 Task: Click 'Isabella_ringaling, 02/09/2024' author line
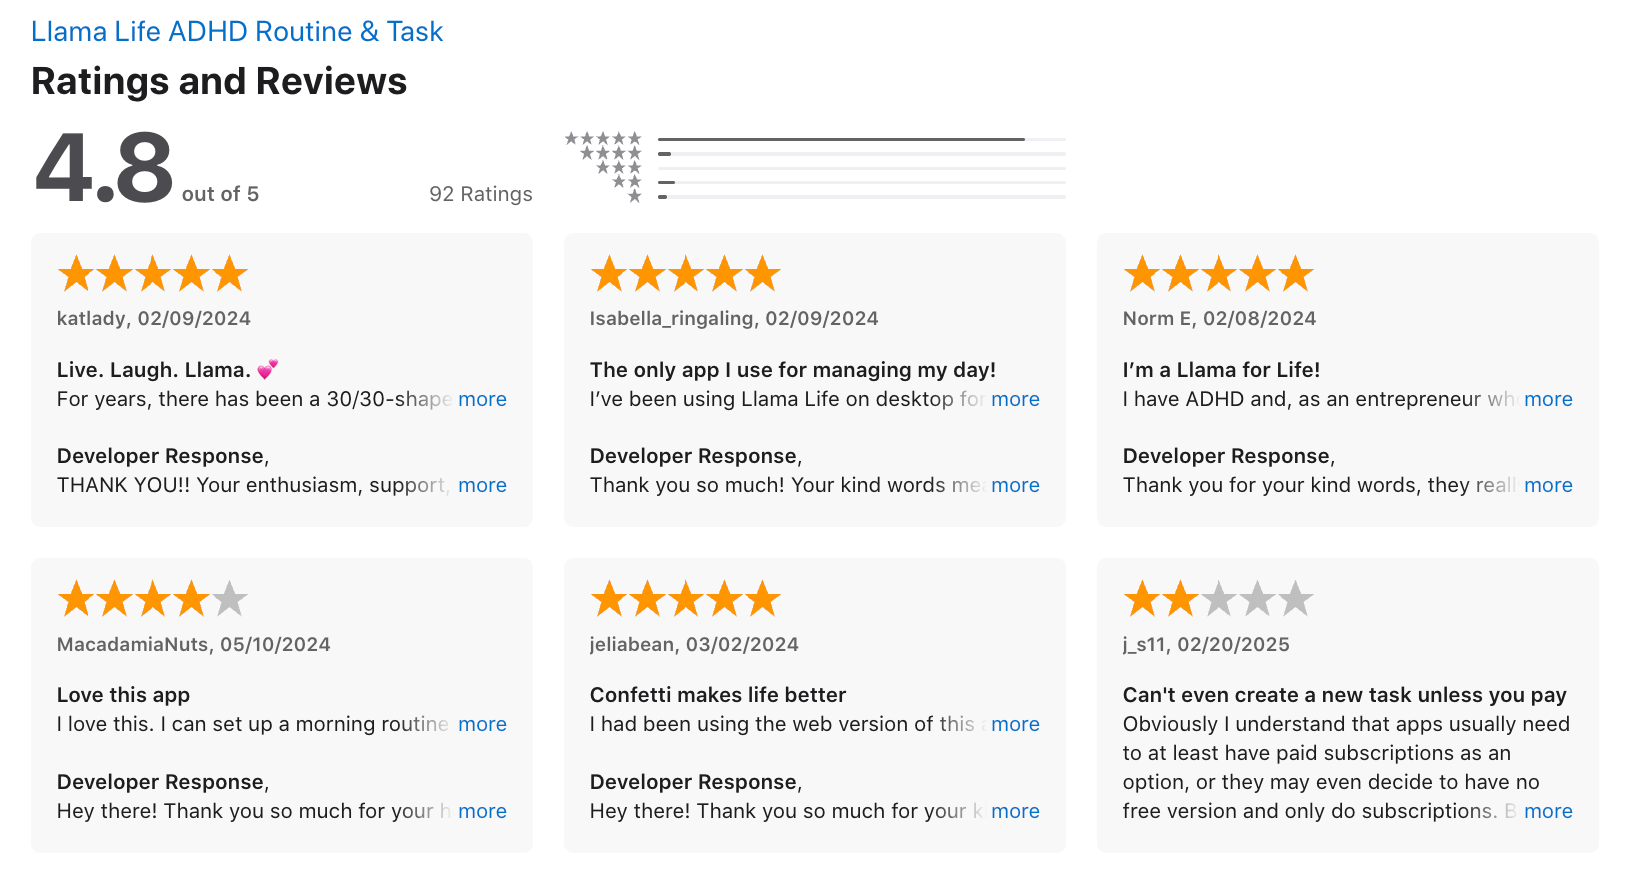pyautogui.click(x=734, y=319)
